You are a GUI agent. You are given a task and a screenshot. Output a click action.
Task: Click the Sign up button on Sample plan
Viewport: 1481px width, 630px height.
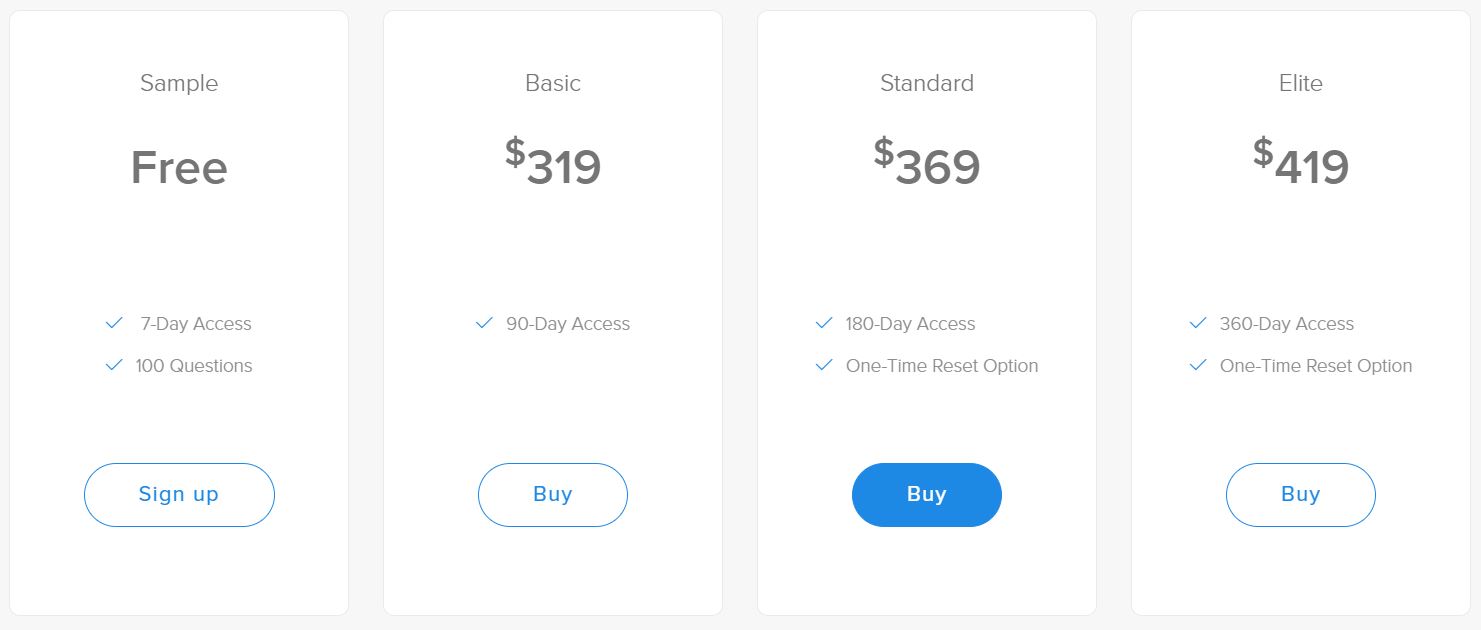coord(179,494)
